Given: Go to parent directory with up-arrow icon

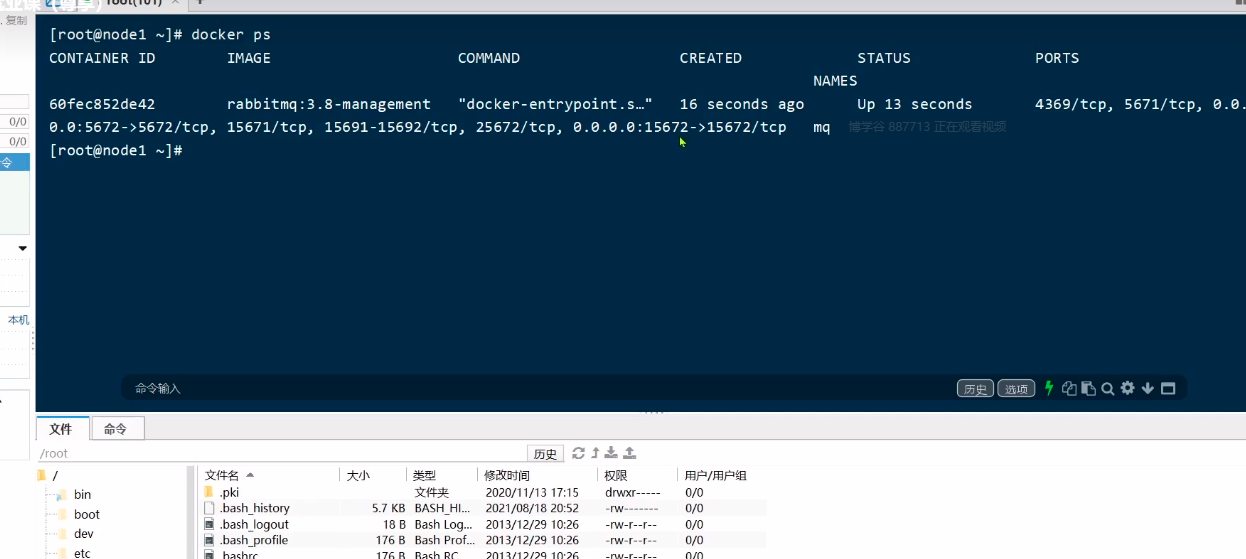Looking at the screenshot, I should [x=595, y=453].
